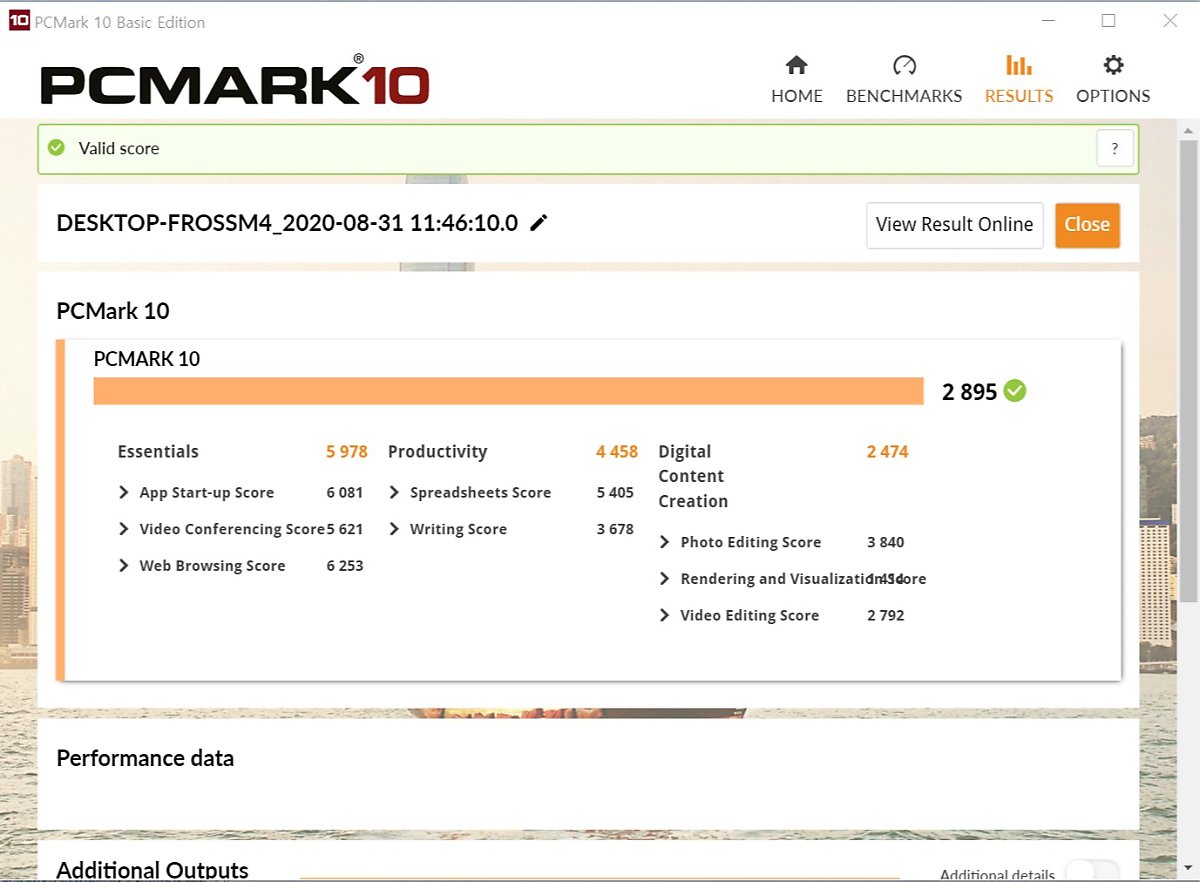Image resolution: width=1200 pixels, height=882 pixels.
Task: Expand Video Conferencing Score details
Action: pyautogui.click(x=124, y=529)
